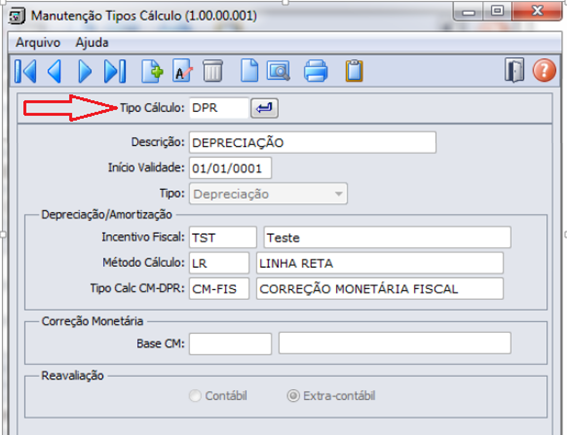Viewport: 567px width, 435px height.
Task: Click the Tipo Cálculo field DPR
Action: (219, 108)
